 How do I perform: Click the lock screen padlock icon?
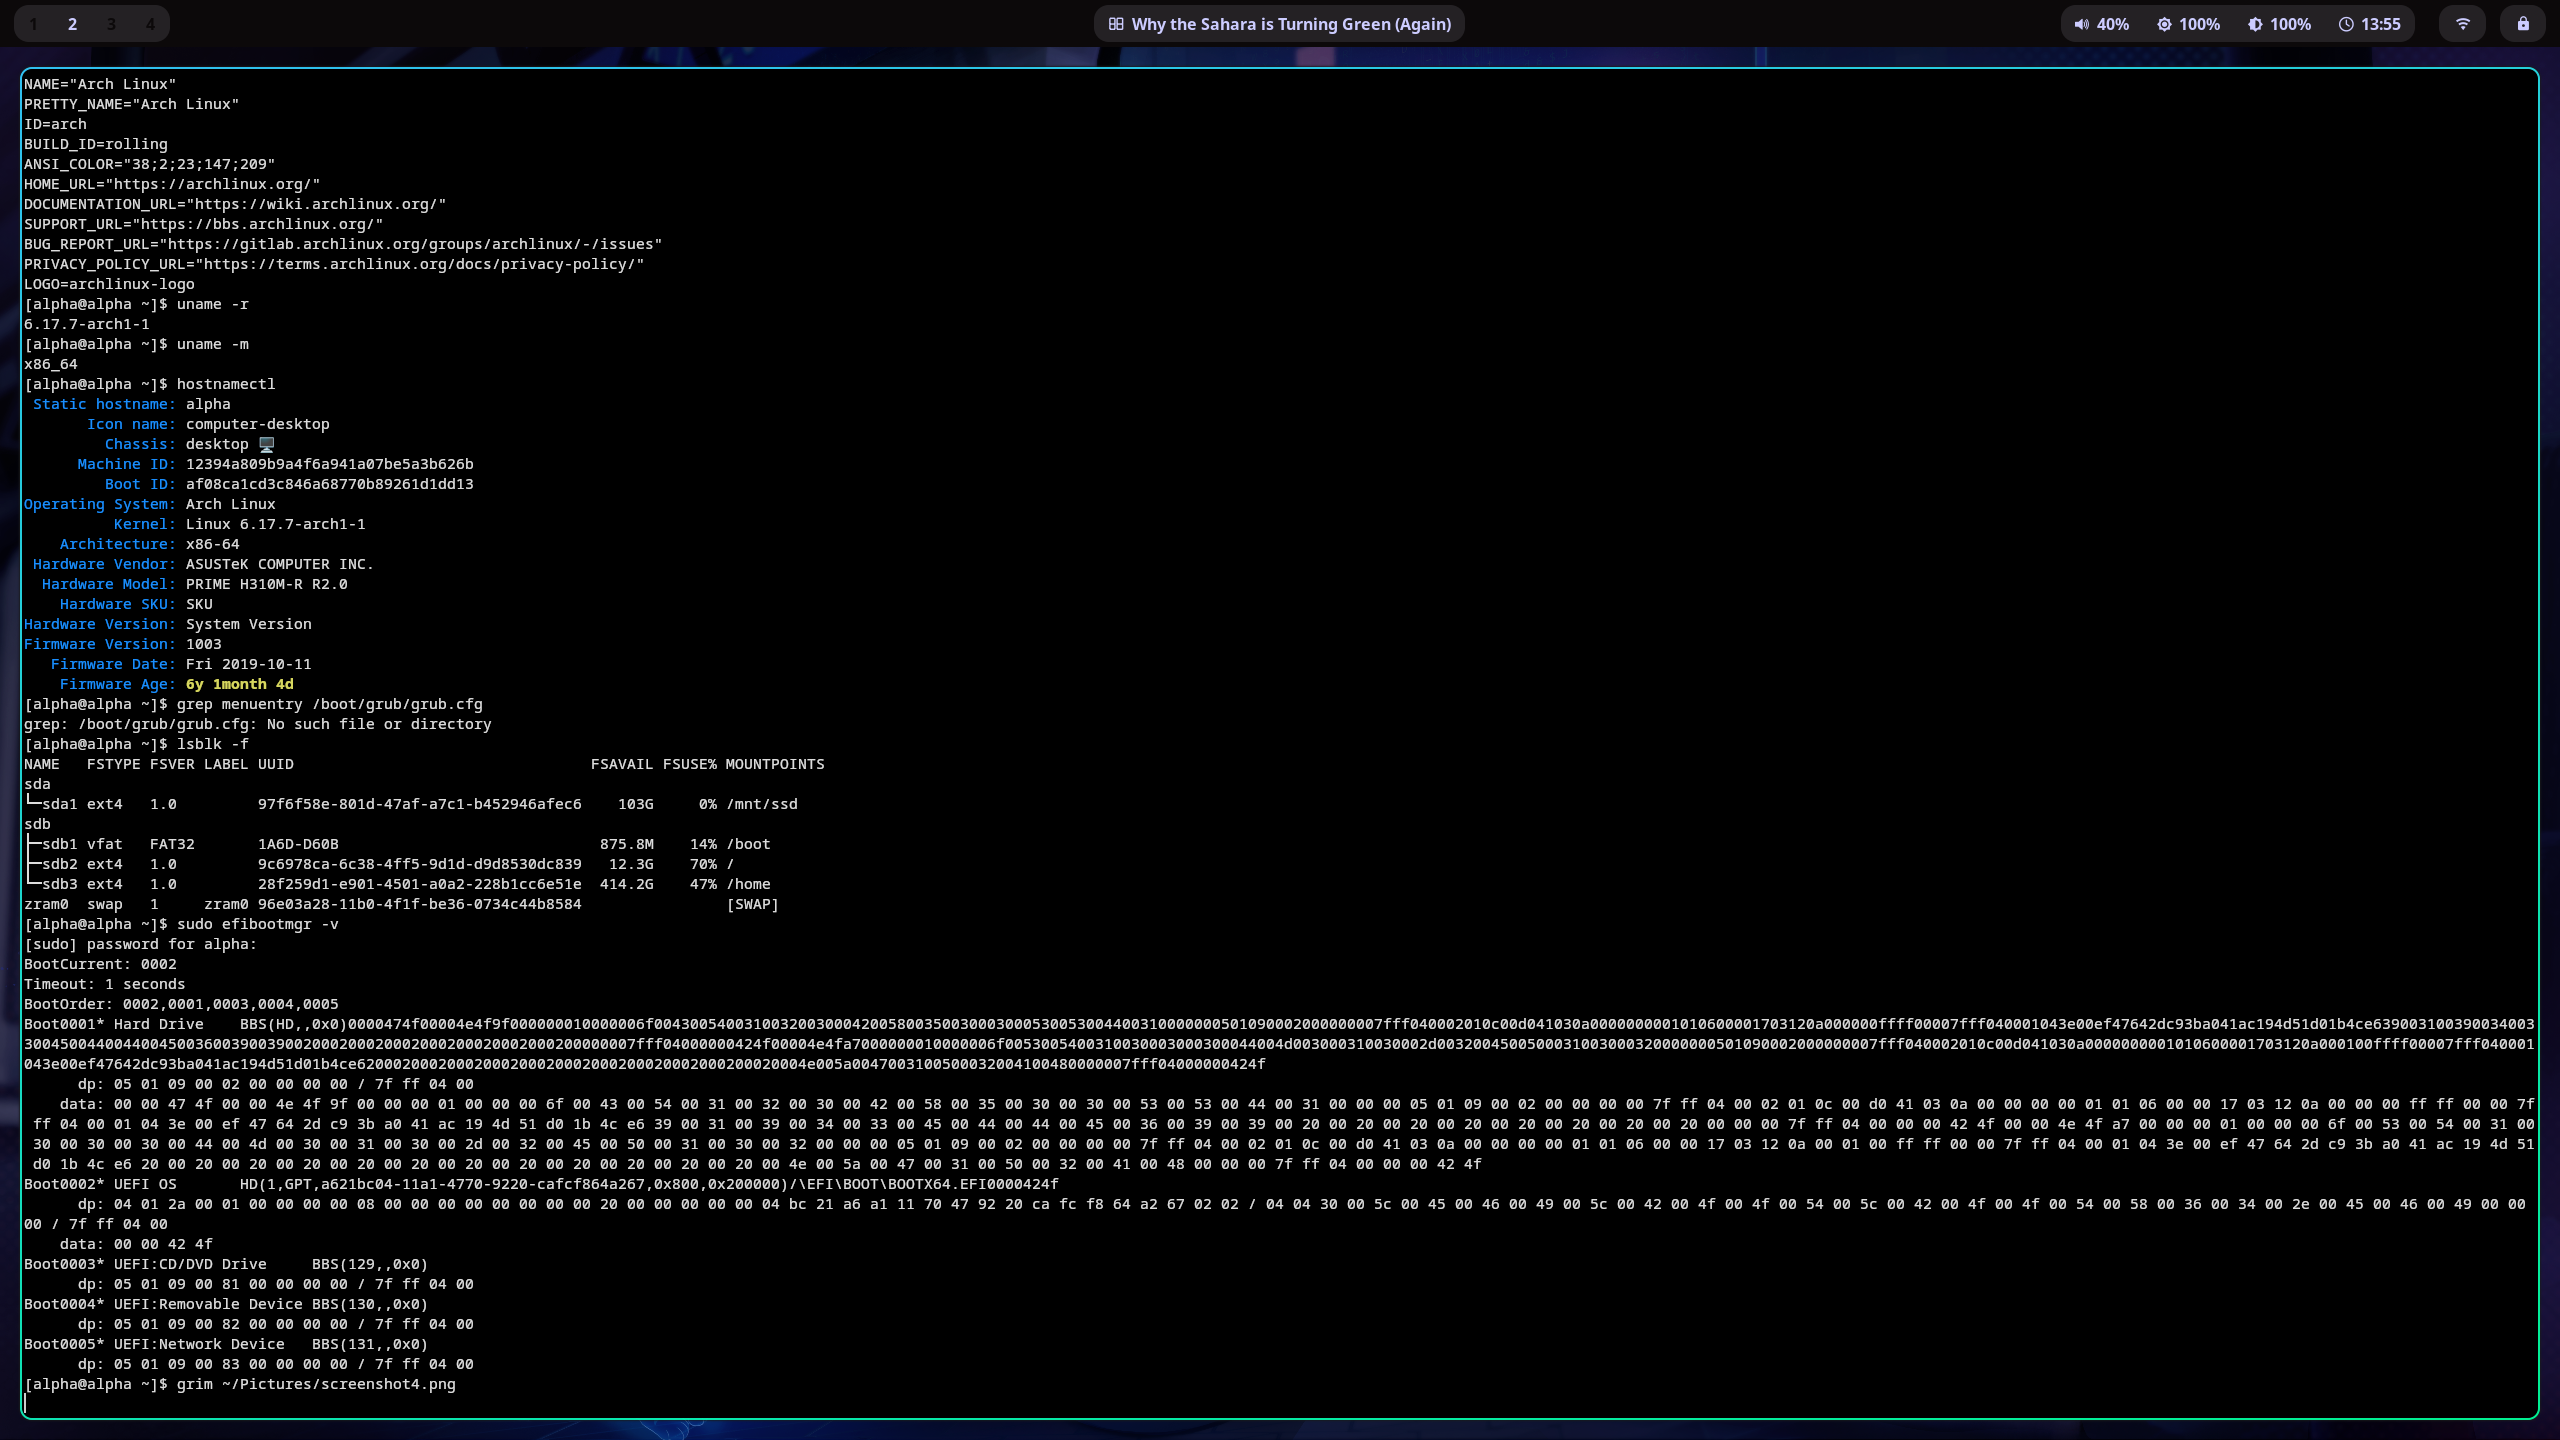[x=2523, y=24]
